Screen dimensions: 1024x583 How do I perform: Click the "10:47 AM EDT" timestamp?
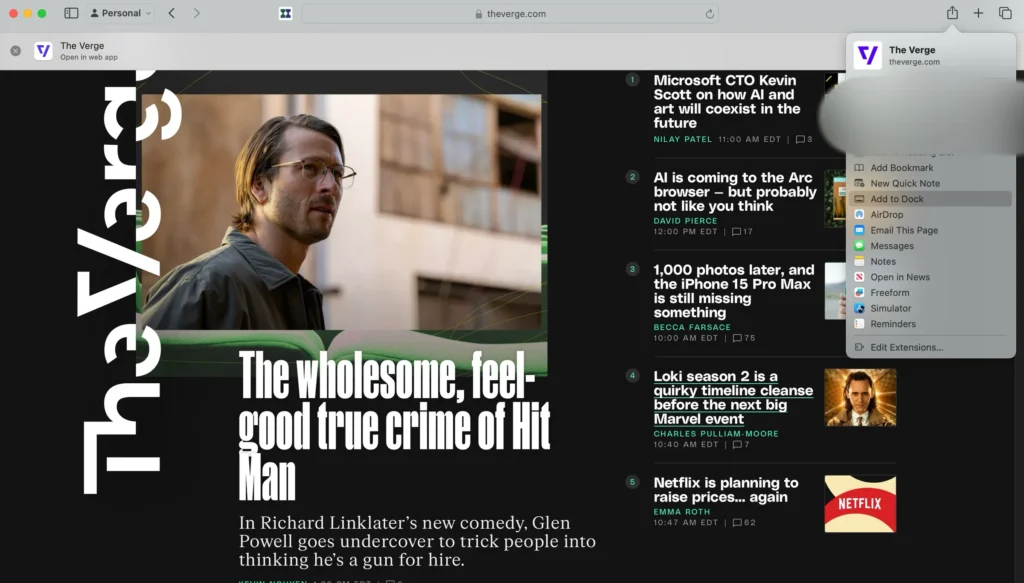(686, 522)
